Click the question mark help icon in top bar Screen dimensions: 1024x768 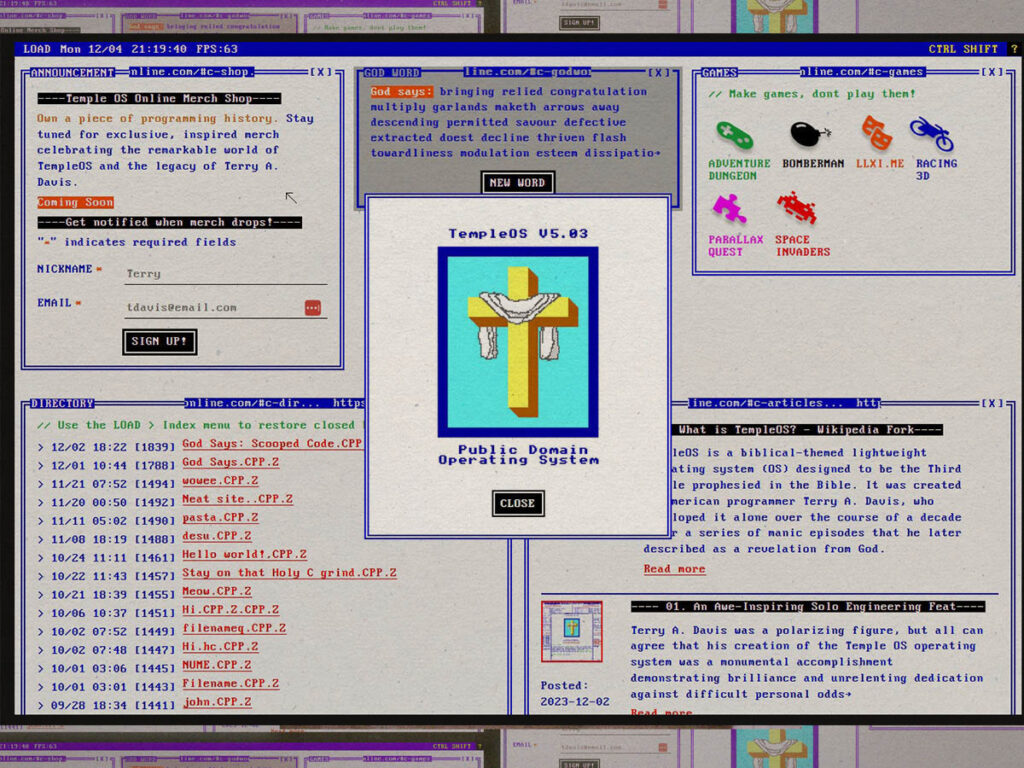coord(1014,49)
